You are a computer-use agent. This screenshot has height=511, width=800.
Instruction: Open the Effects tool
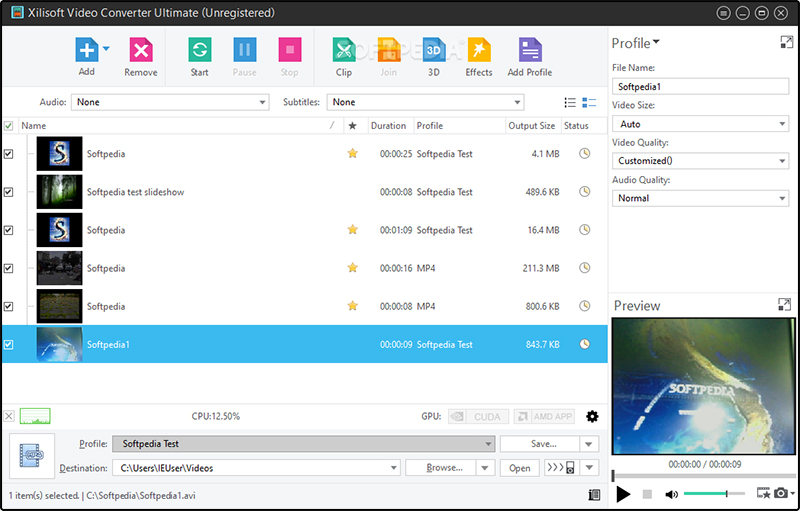tap(479, 50)
